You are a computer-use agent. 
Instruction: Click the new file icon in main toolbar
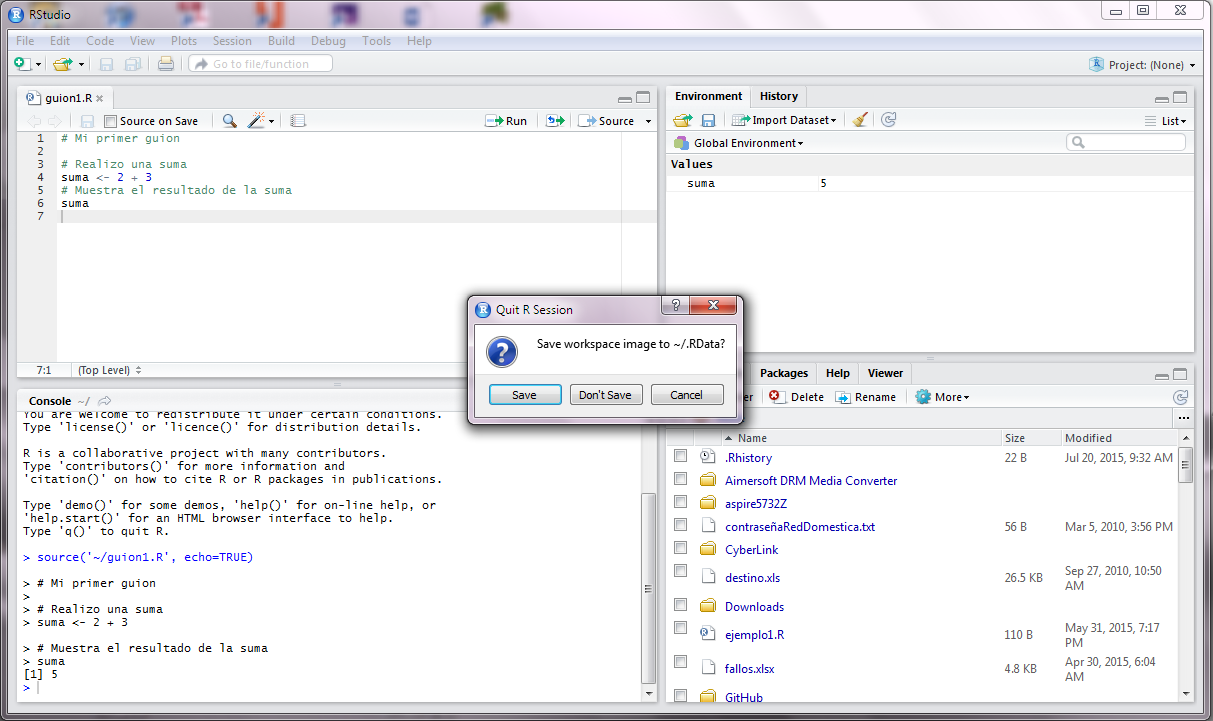[x=22, y=64]
